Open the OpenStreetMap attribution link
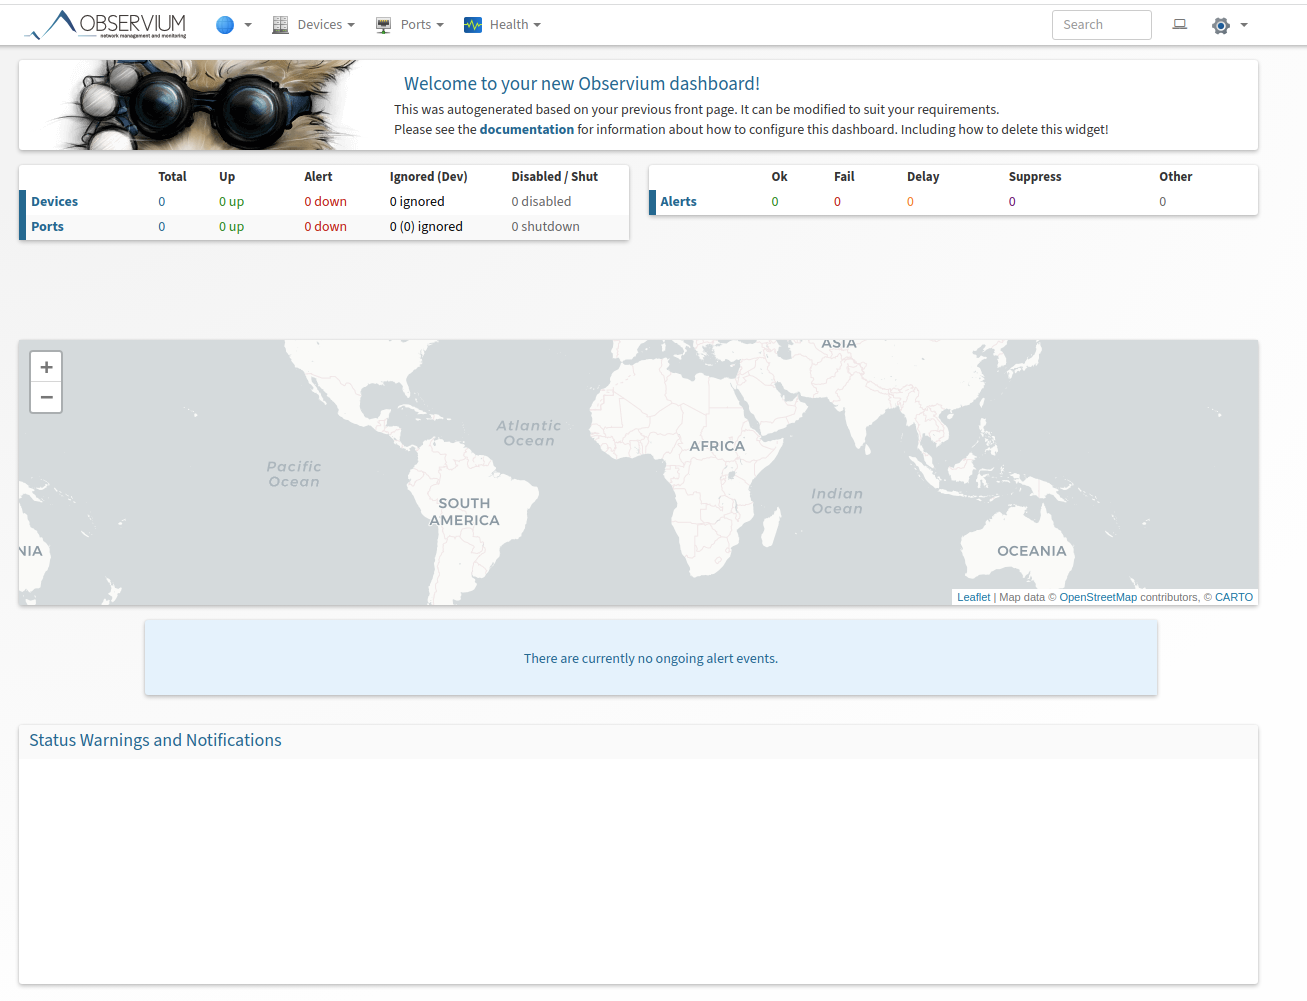This screenshot has width=1307, height=1001. pyautogui.click(x=1097, y=597)
